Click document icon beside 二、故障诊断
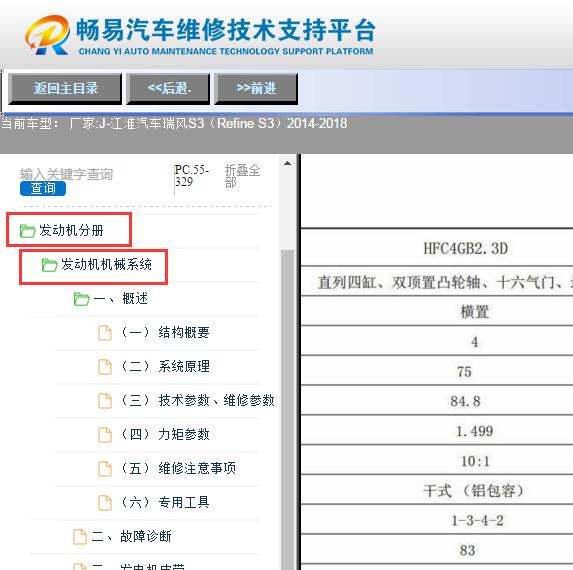573x570 pixels. pos(80,537)
